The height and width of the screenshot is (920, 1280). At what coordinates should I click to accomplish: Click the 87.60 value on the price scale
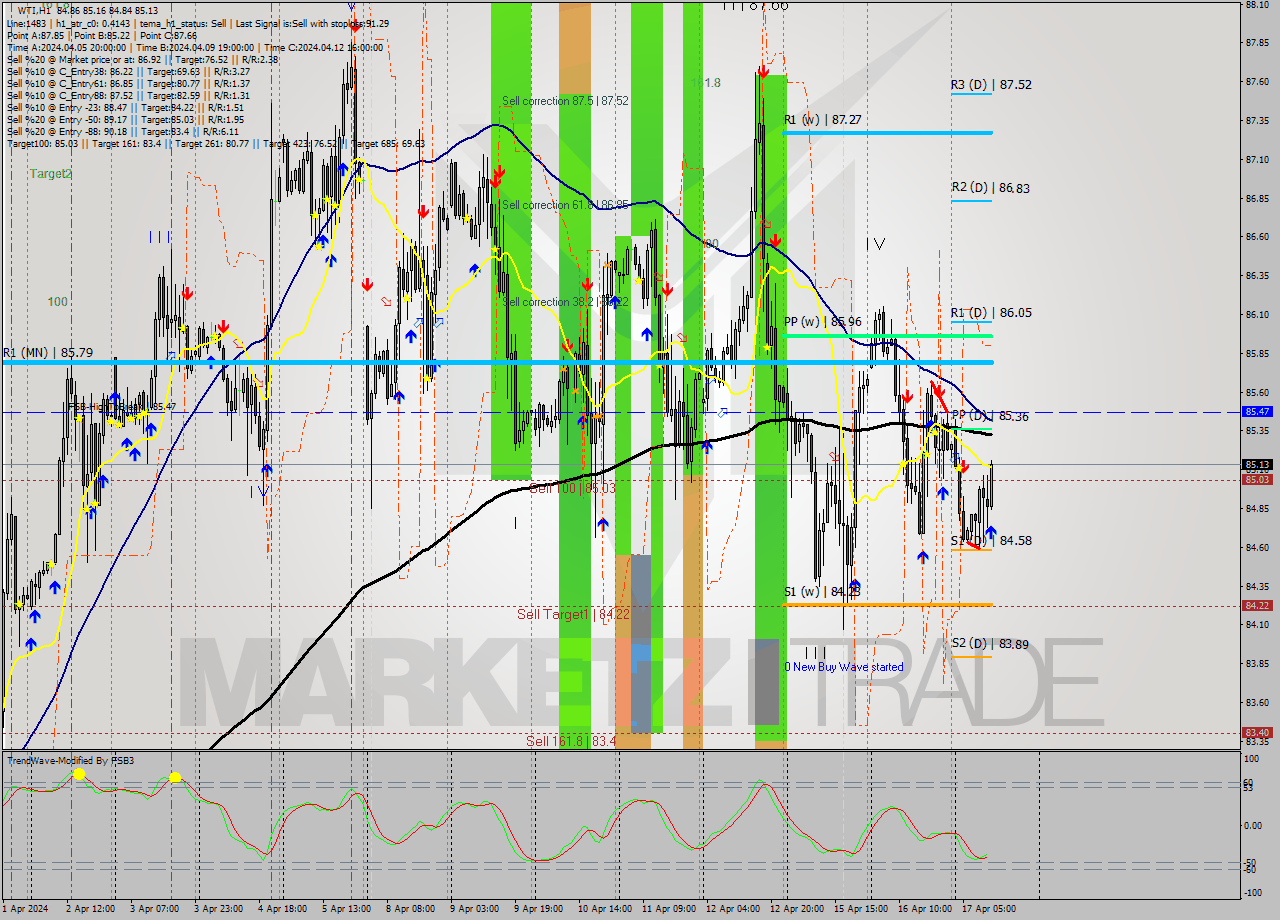click(1258, 82)
